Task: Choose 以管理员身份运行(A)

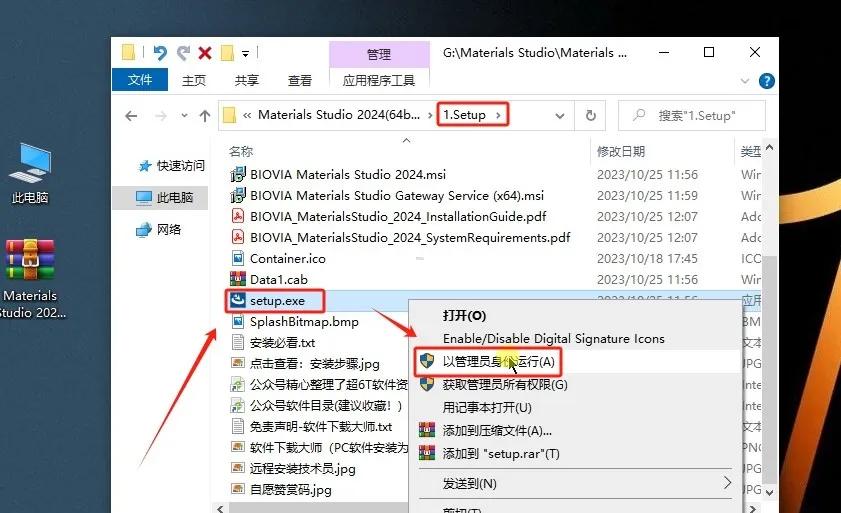Action: [498, 361]
